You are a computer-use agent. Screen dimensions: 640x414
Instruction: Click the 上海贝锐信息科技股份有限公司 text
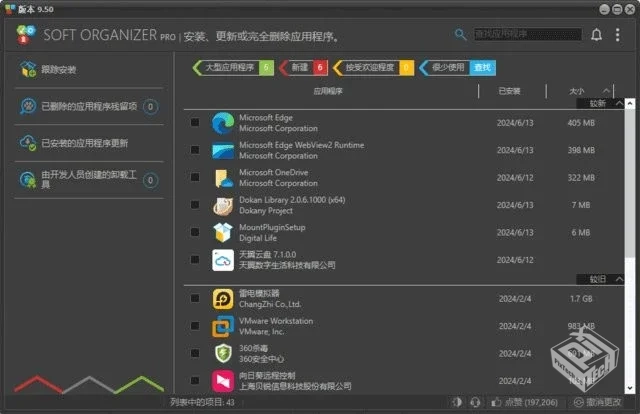point(295,386)
